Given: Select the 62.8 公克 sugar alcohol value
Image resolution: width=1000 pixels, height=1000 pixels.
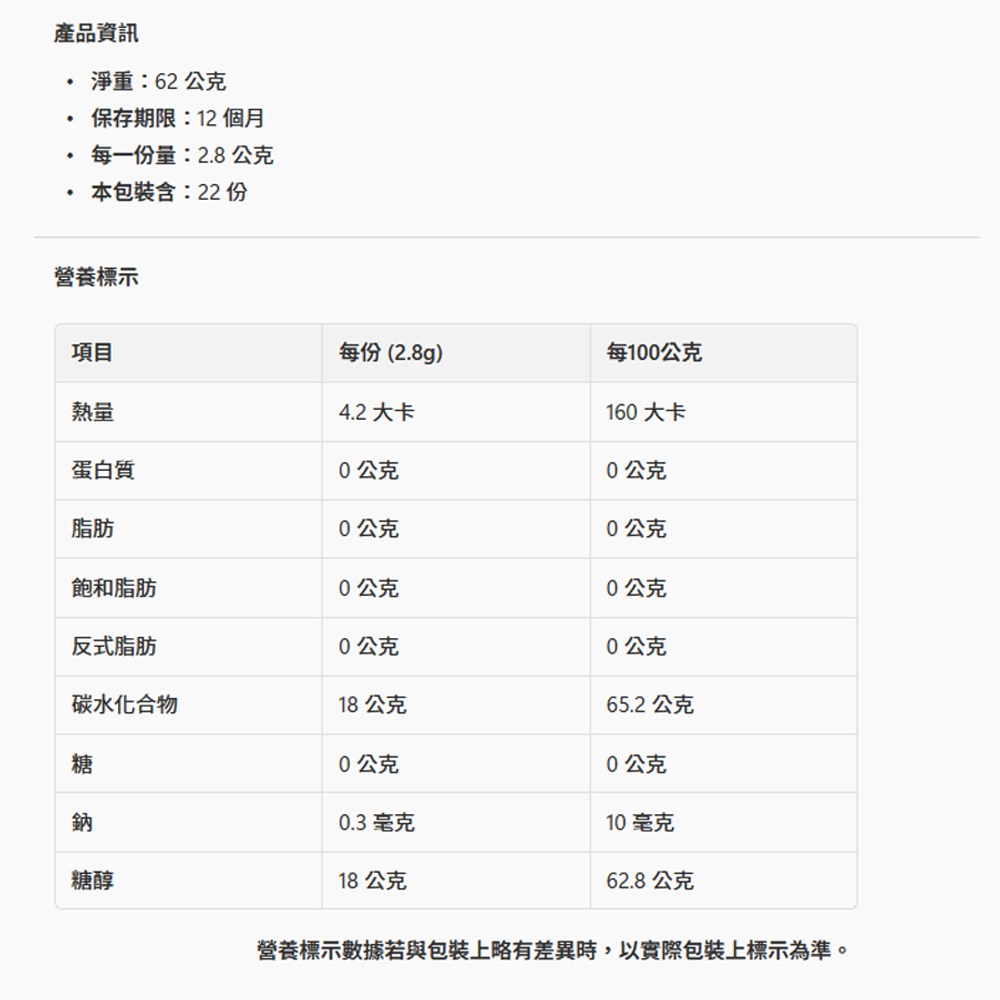Looking at the screenshot, I should (649, 881).
